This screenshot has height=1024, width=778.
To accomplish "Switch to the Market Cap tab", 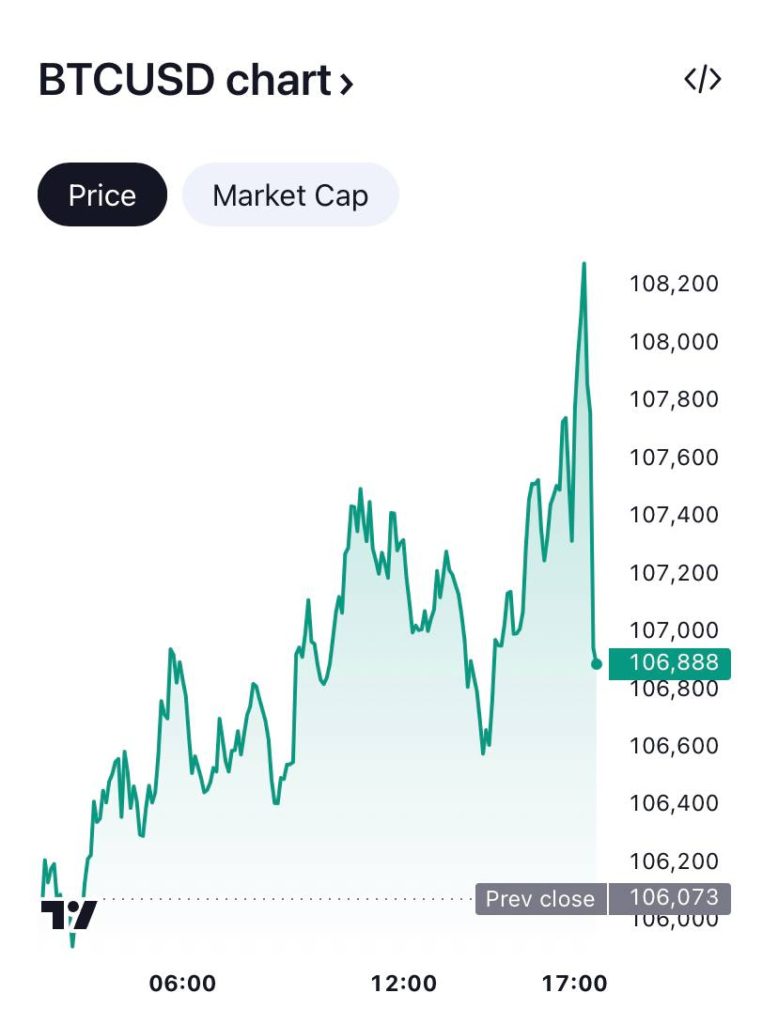I will click(x=290, y=195).
